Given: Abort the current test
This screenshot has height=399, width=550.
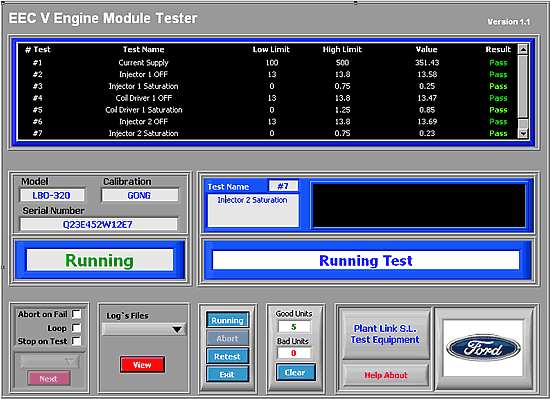Looking at the screenshot, I should (x=227, y=338).
